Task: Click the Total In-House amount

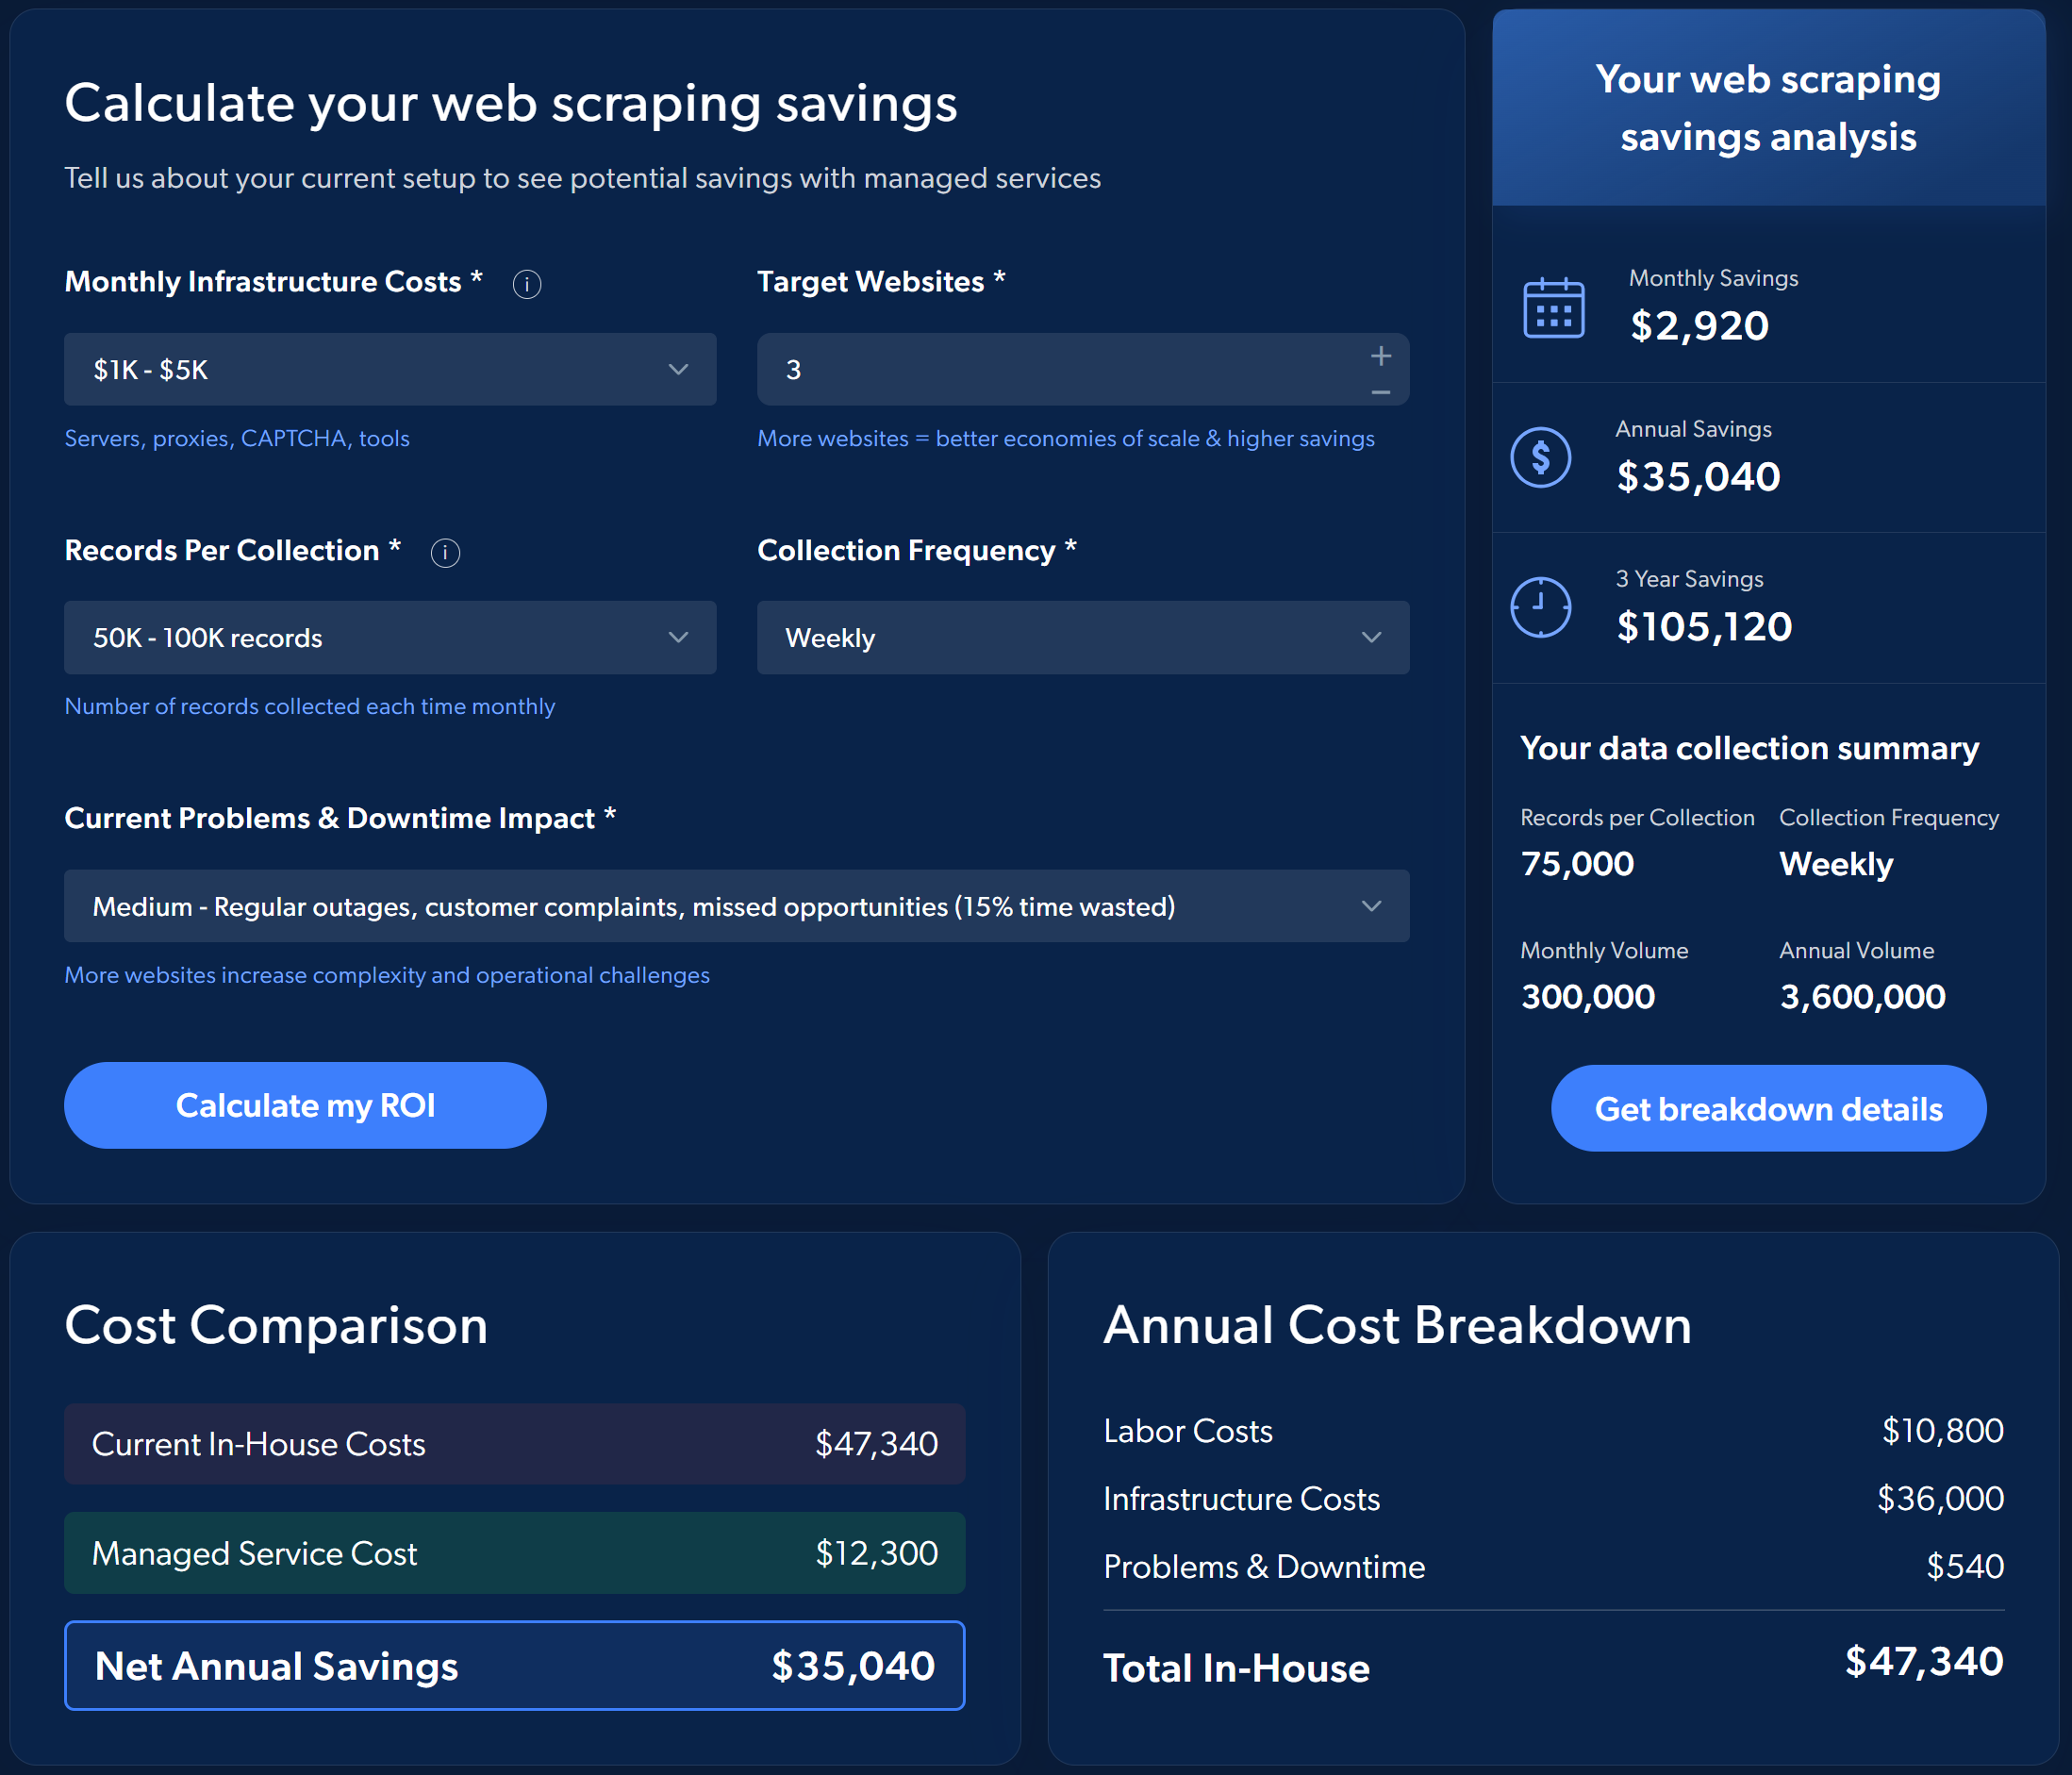Action: pos(1923,1661)
